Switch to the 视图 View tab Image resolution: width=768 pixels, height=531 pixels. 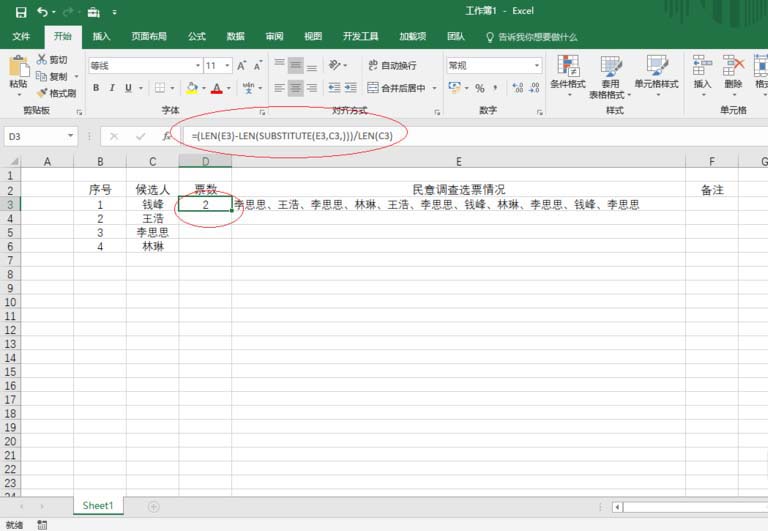pos(313,36)
